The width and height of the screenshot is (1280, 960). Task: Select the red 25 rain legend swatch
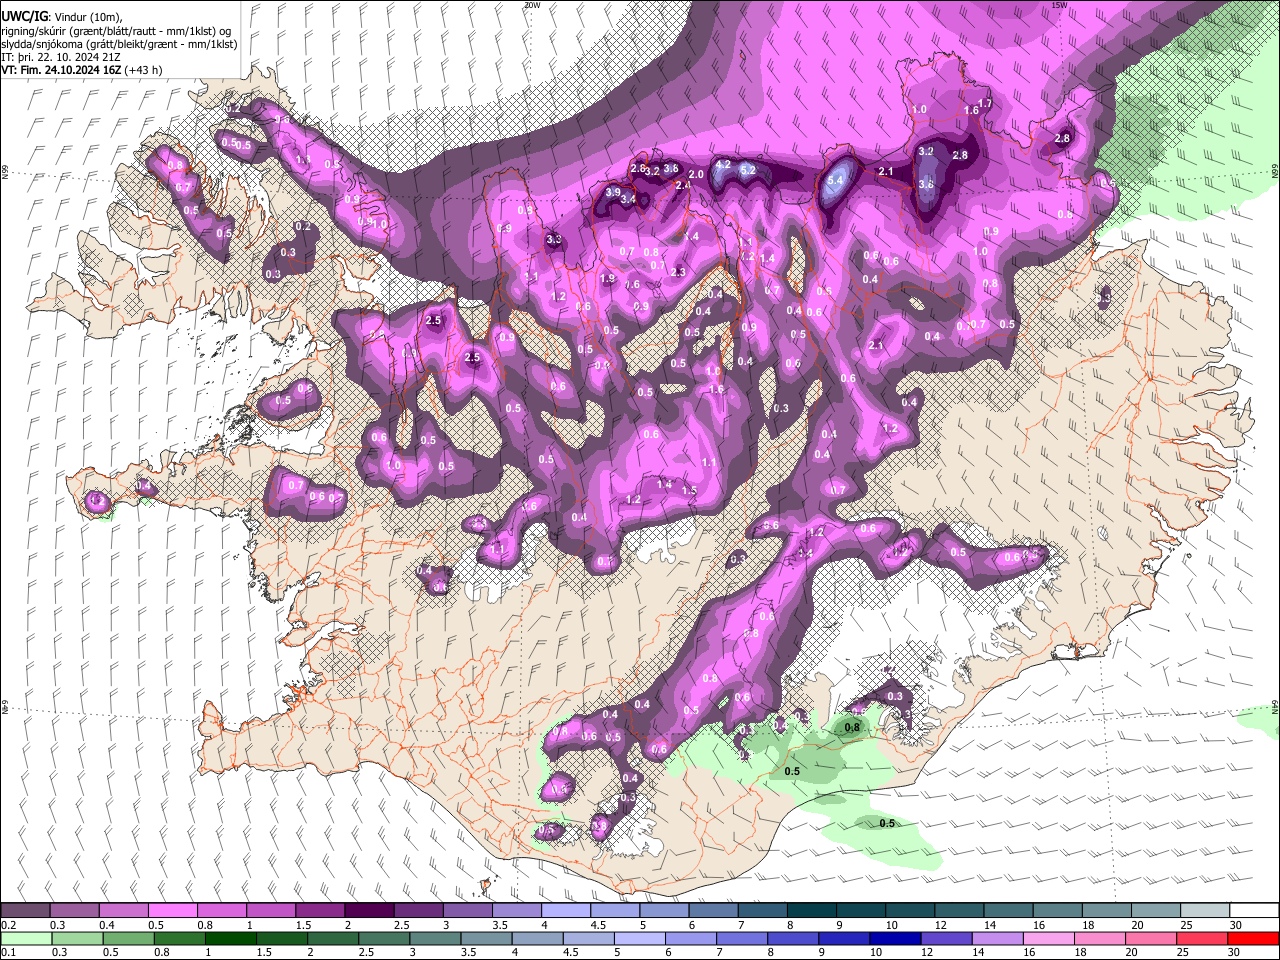tap(1203, 938)
